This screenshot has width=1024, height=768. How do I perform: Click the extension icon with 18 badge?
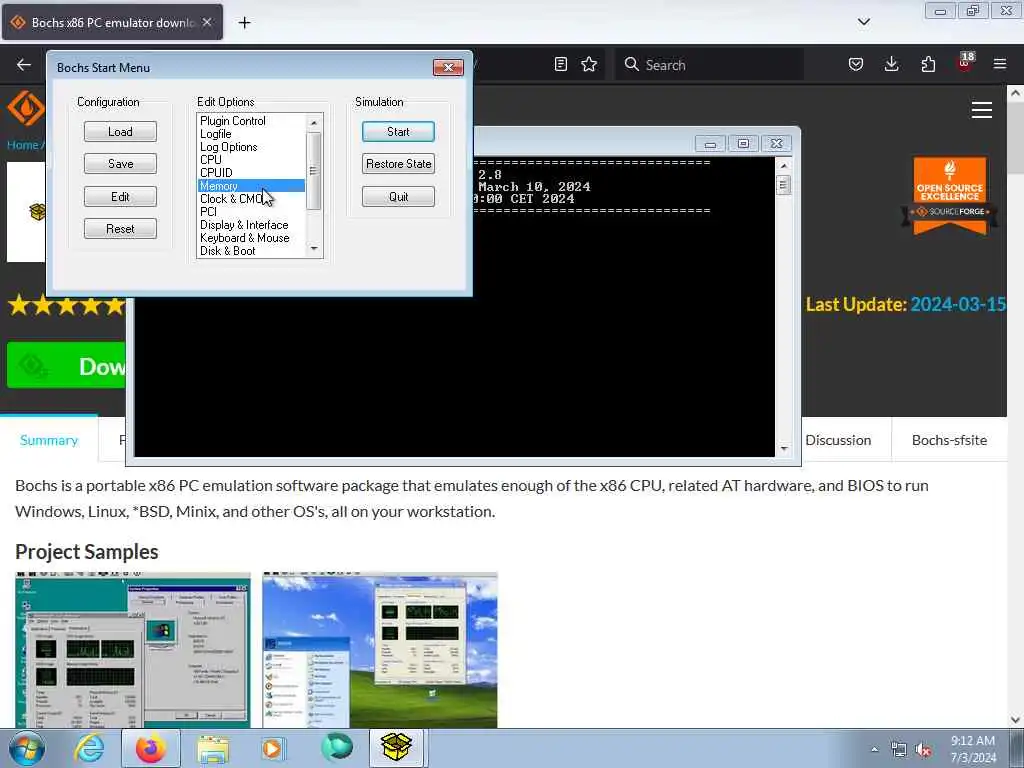(965, 63)
